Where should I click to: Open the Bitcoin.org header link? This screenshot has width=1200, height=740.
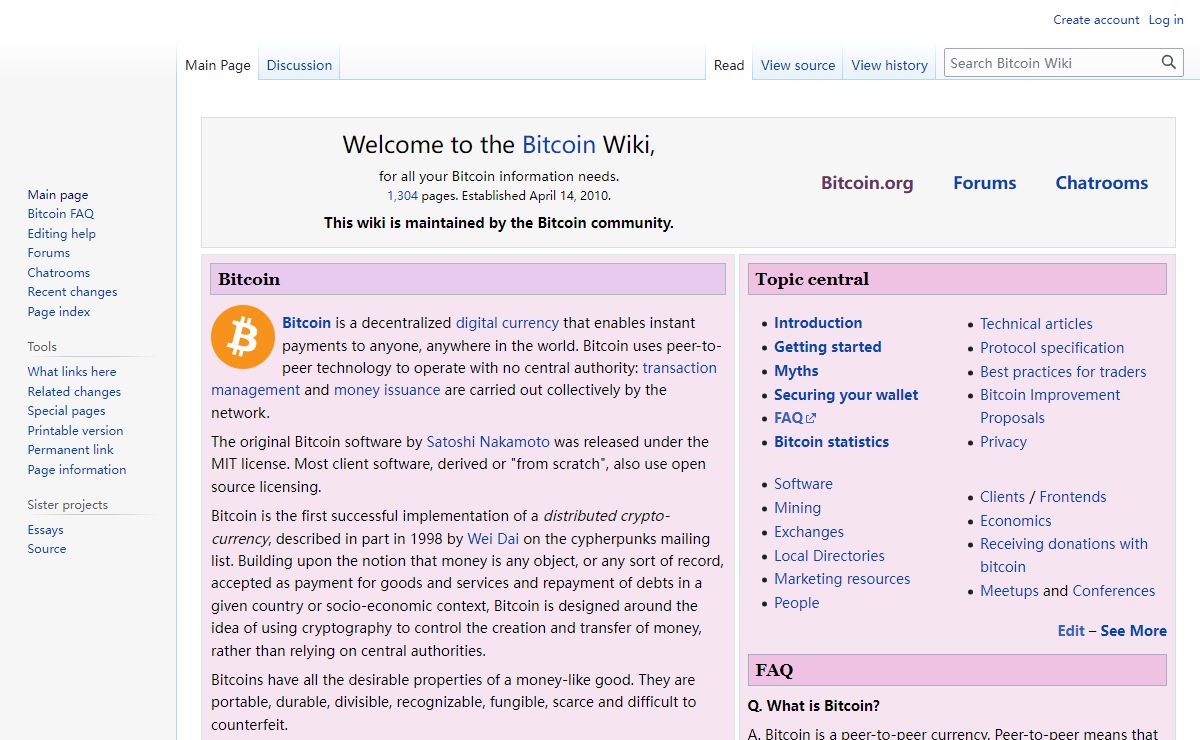click(x=867, y=183)
